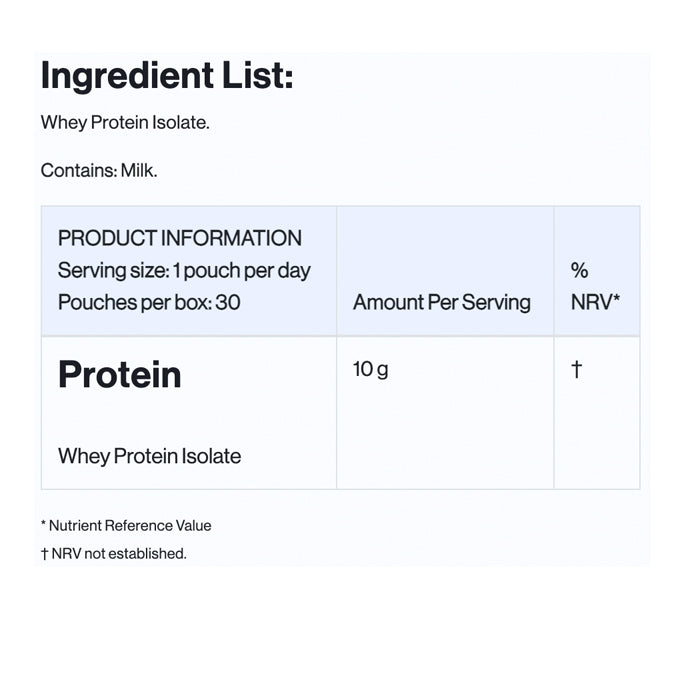The image size is (700, 700).
Task: Click the PRODUCT INFORMATION table title
Action: click(180, 238)
